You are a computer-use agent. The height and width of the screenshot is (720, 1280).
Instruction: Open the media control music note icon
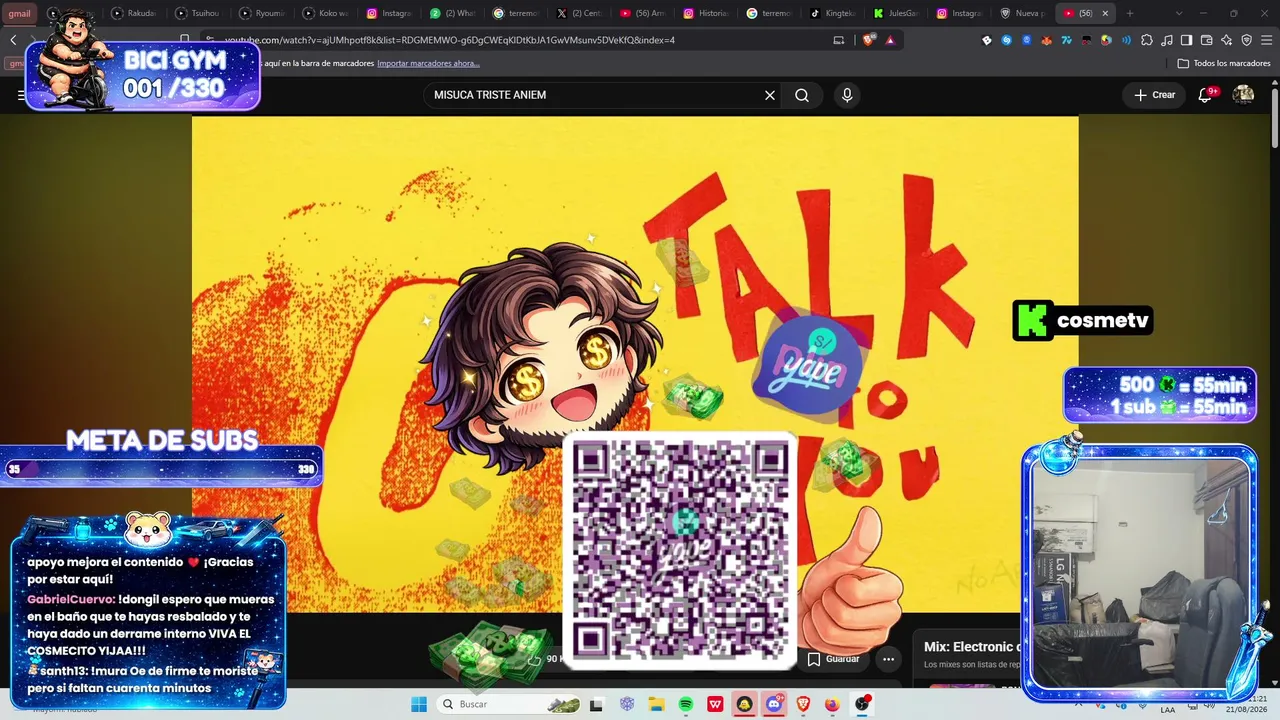pyautogui.click(x=1166, y=40)
